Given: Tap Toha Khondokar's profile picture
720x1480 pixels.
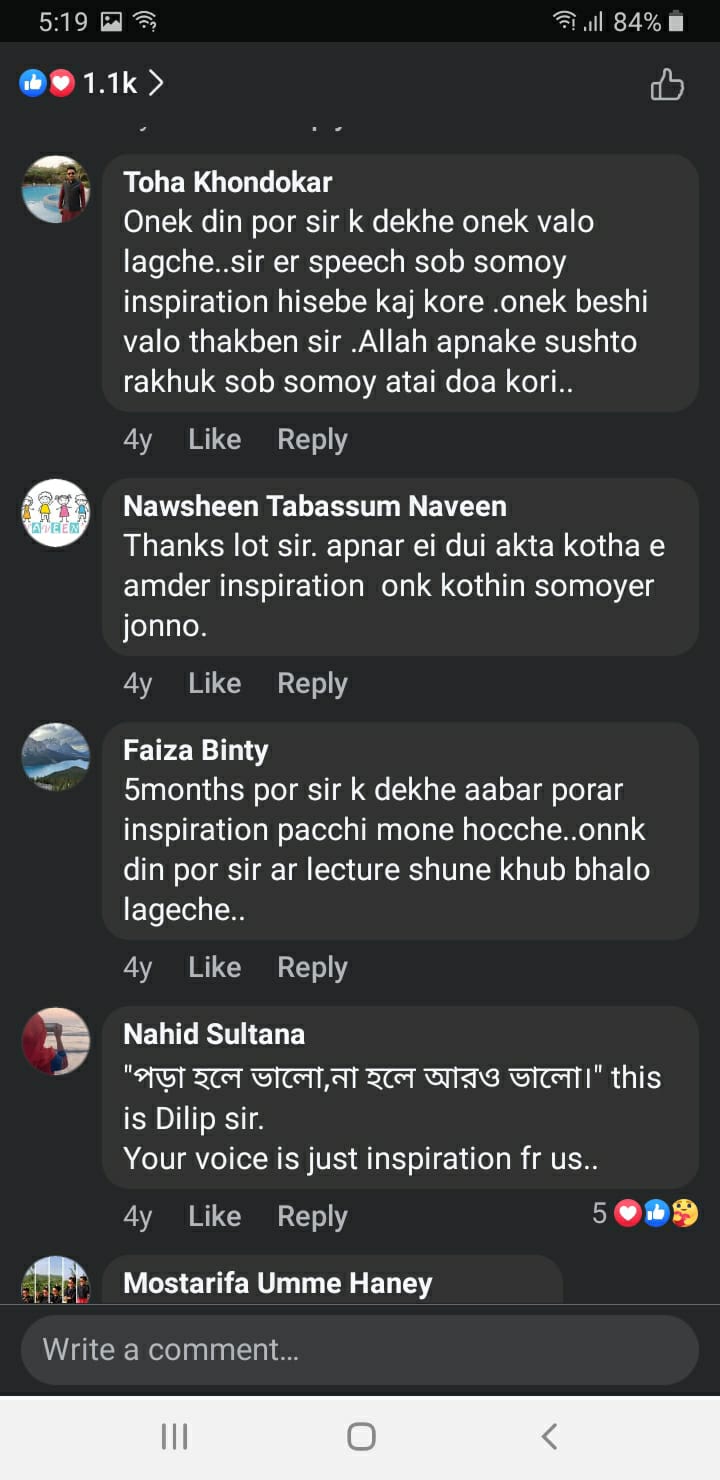Looking at the screenshot, I should 56,189.
